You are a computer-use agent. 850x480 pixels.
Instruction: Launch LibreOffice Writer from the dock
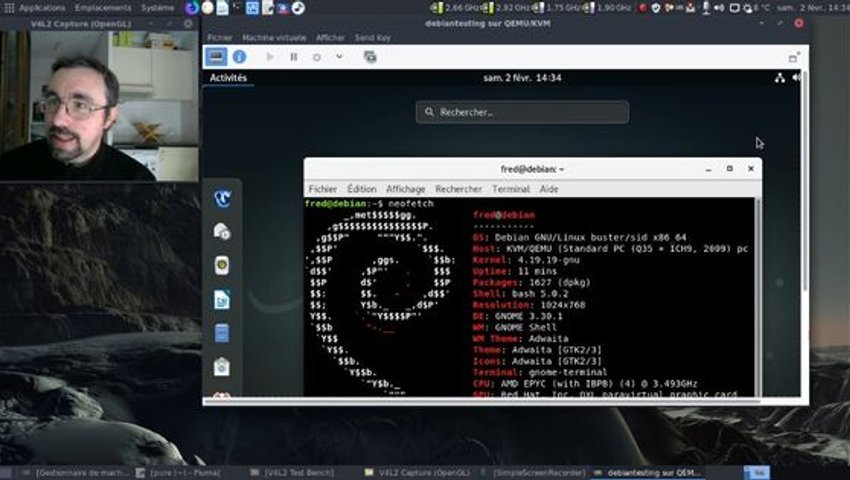(222, 299)
